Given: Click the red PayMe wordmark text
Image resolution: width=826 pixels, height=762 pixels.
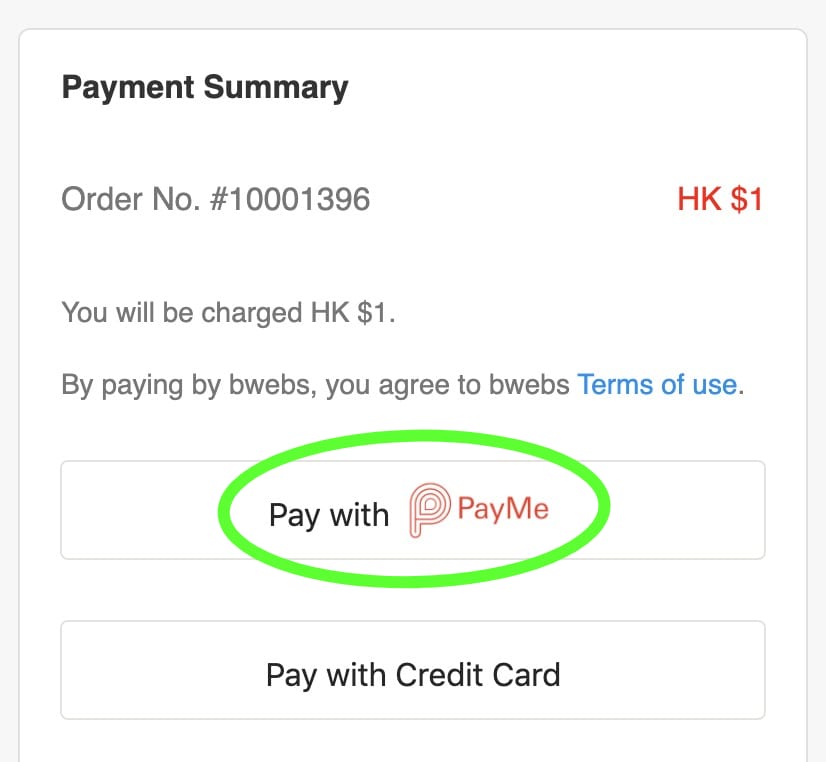Looking at the screenshot, I should click(503, 509).
